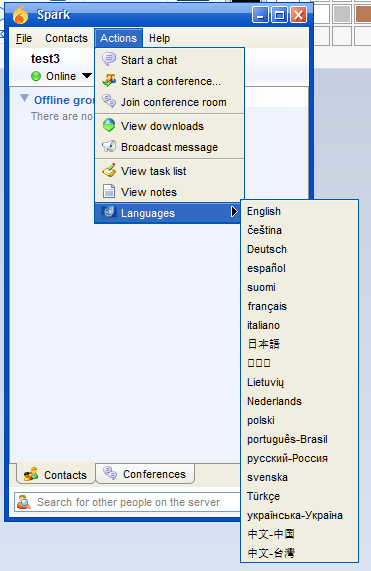Click the Join conference room icon

click(109, 101)
